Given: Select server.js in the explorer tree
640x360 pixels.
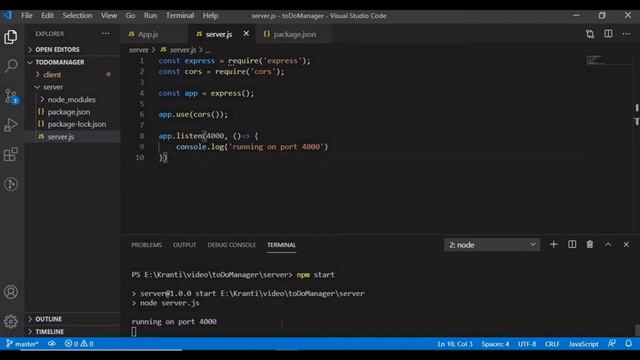Looking at the screenshot, I should coord(73,137).
